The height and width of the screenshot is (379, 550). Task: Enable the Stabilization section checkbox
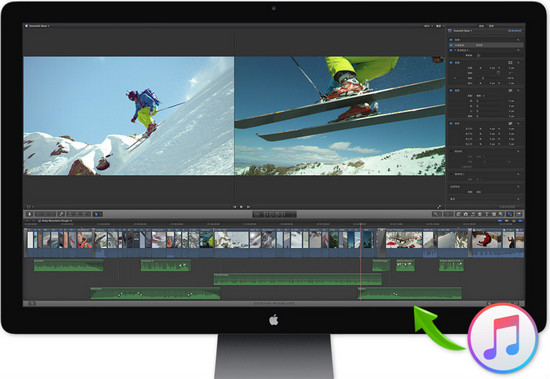pos(451,151)
